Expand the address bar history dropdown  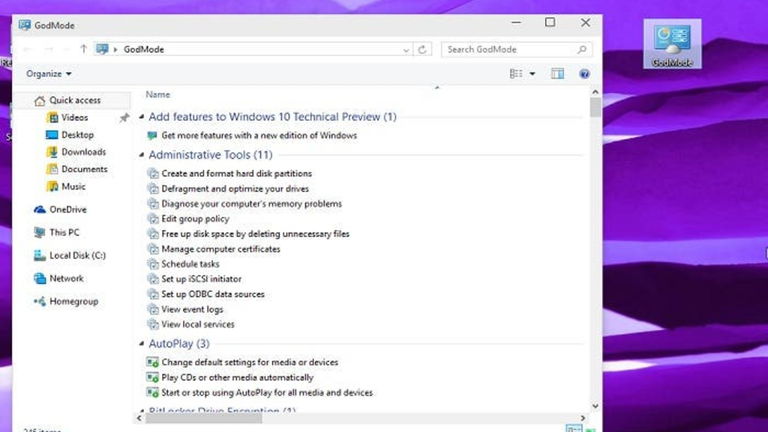point(406,49)
